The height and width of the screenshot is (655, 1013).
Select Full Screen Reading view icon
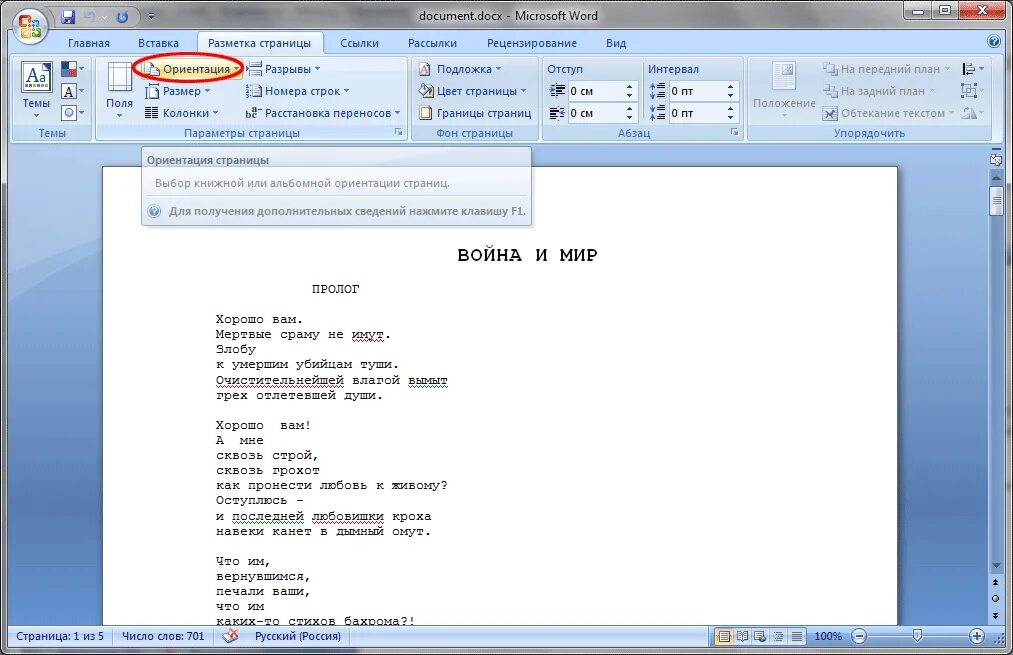[743, 636]
